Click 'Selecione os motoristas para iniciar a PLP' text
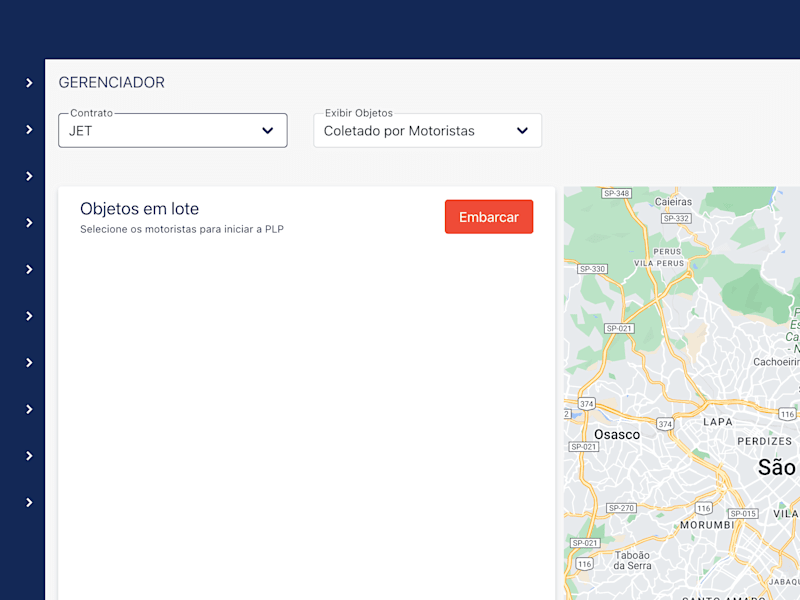The image size is (800, 600). pos(182,230)
